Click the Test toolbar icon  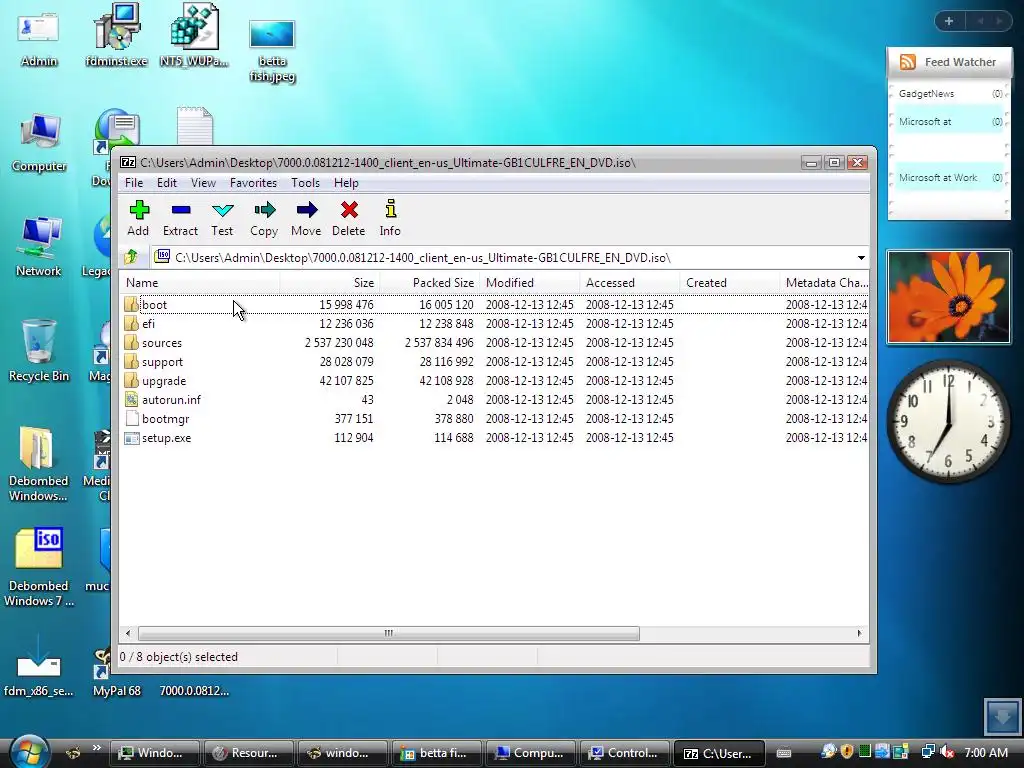click(x=222, y=210)
